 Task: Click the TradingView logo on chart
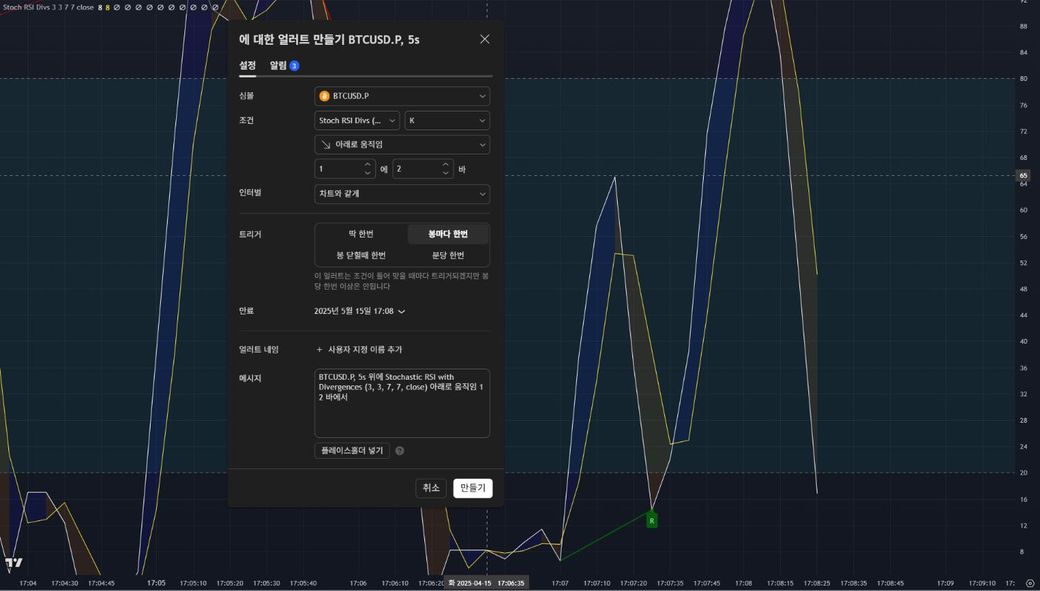13,563
